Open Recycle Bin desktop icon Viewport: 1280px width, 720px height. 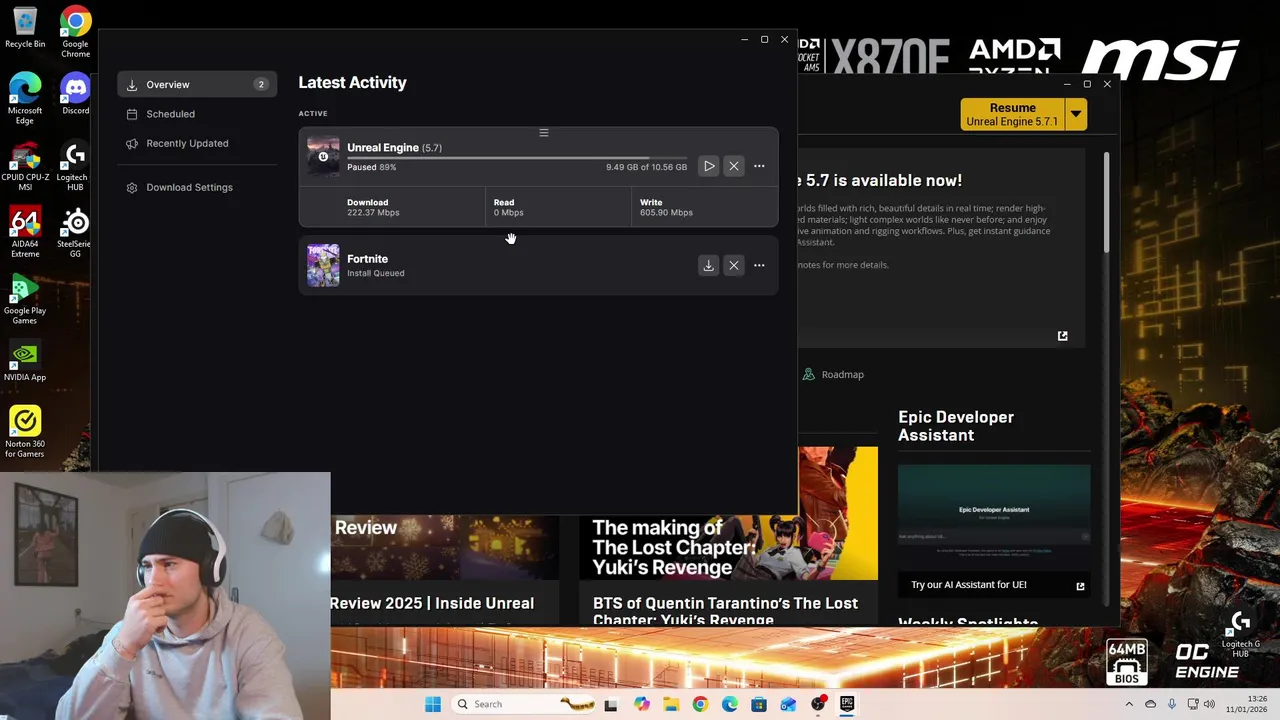tap(25, 27)
